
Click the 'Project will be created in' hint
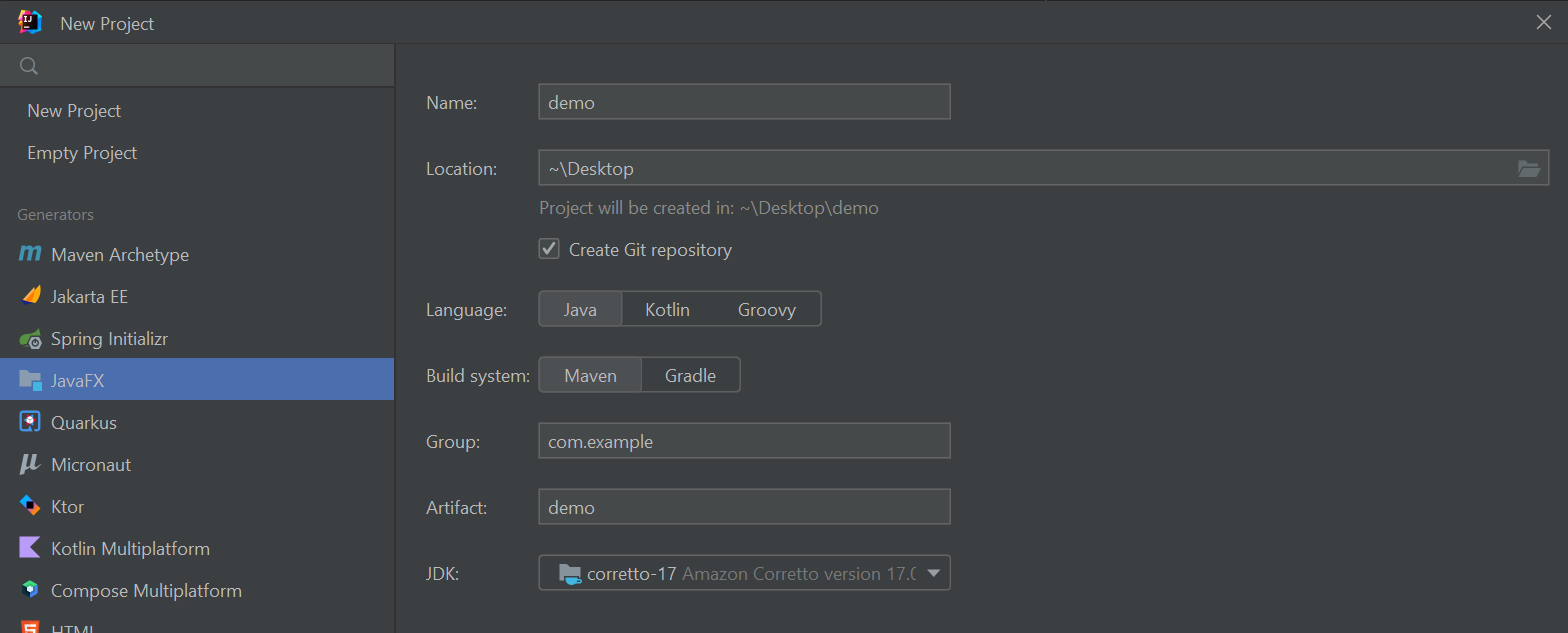(x=709, y=208)
